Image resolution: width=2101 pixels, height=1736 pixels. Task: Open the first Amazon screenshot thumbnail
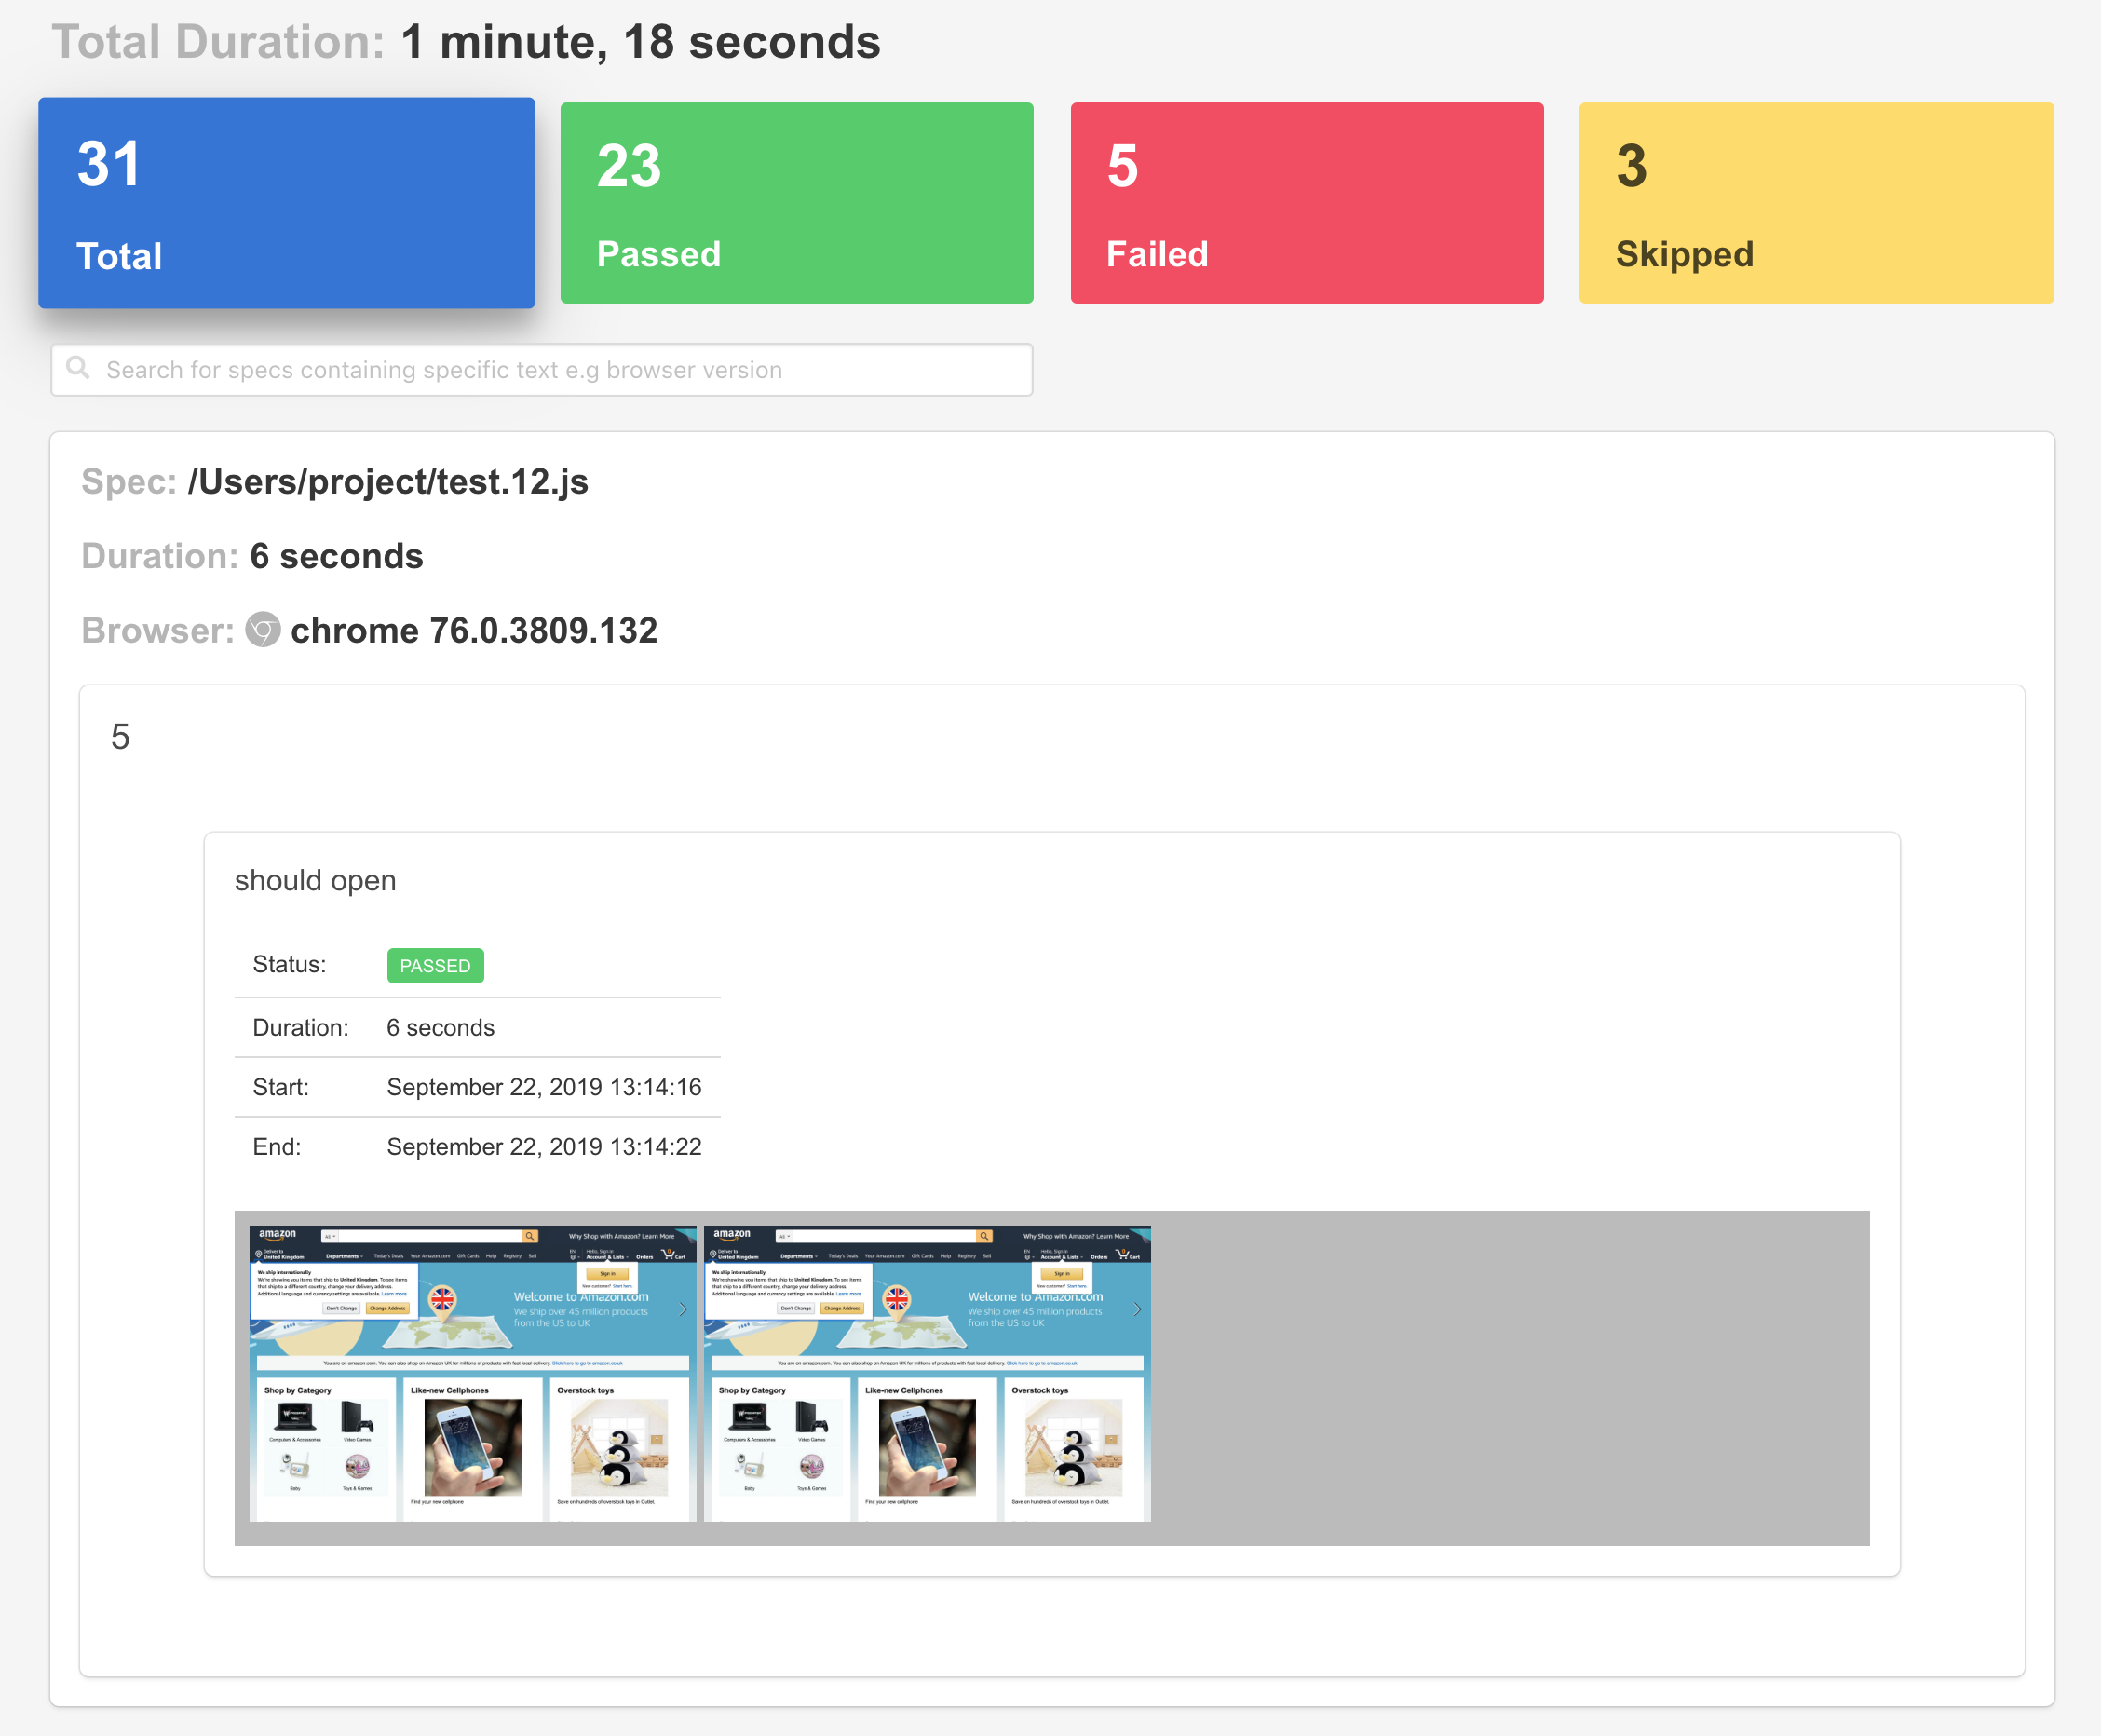(x=472, y=1373)
